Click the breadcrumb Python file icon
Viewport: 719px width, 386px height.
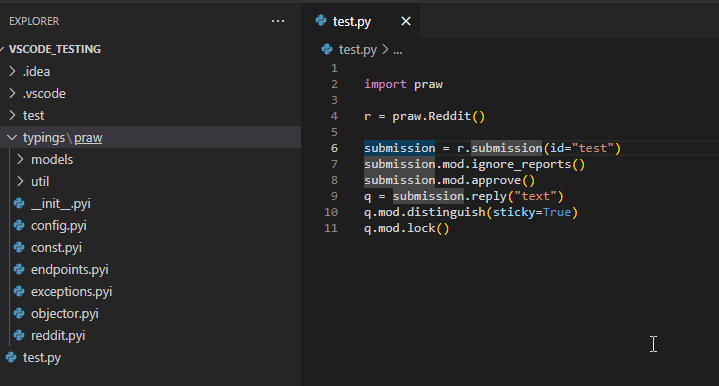[x=327, y=49]
